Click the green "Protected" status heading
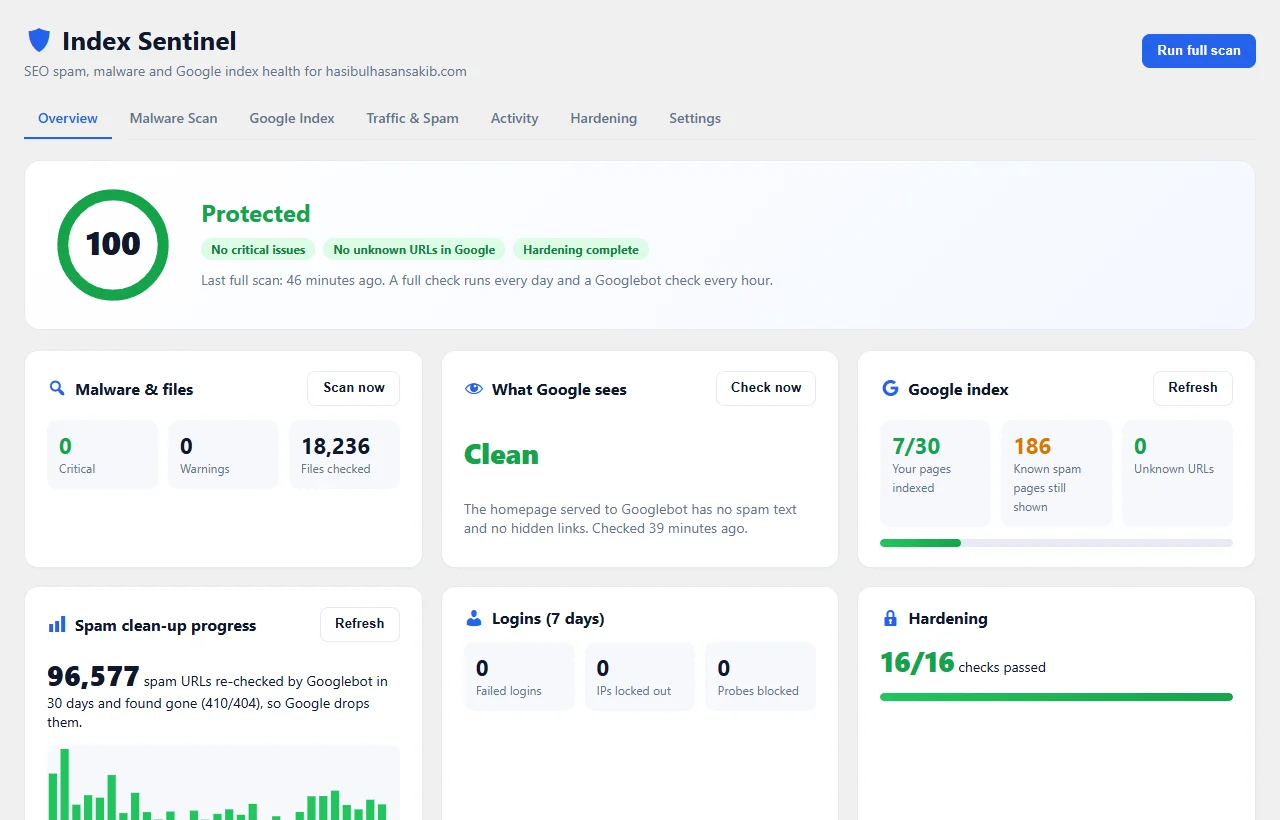The width and height of the screenshot is (1280, 820). (x=256, y=214)
